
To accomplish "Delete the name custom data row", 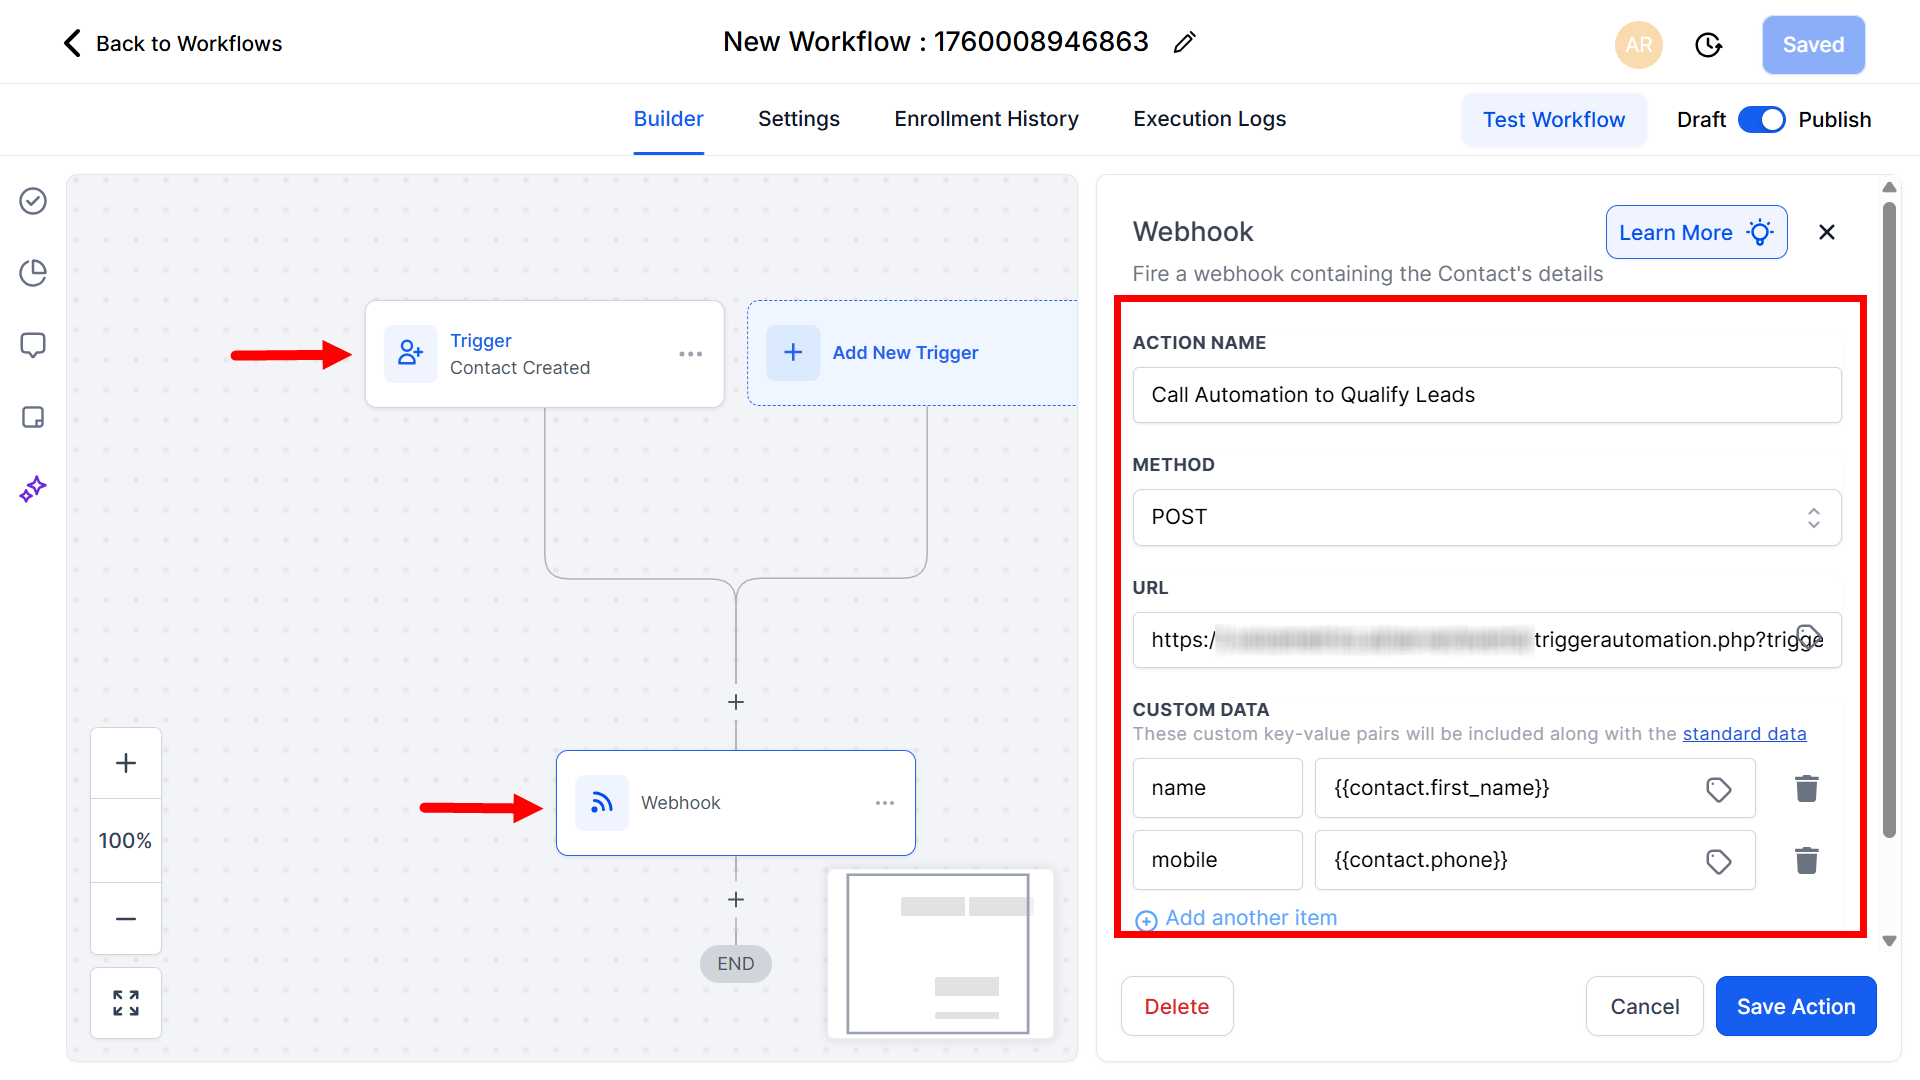I will [1806, 788].
